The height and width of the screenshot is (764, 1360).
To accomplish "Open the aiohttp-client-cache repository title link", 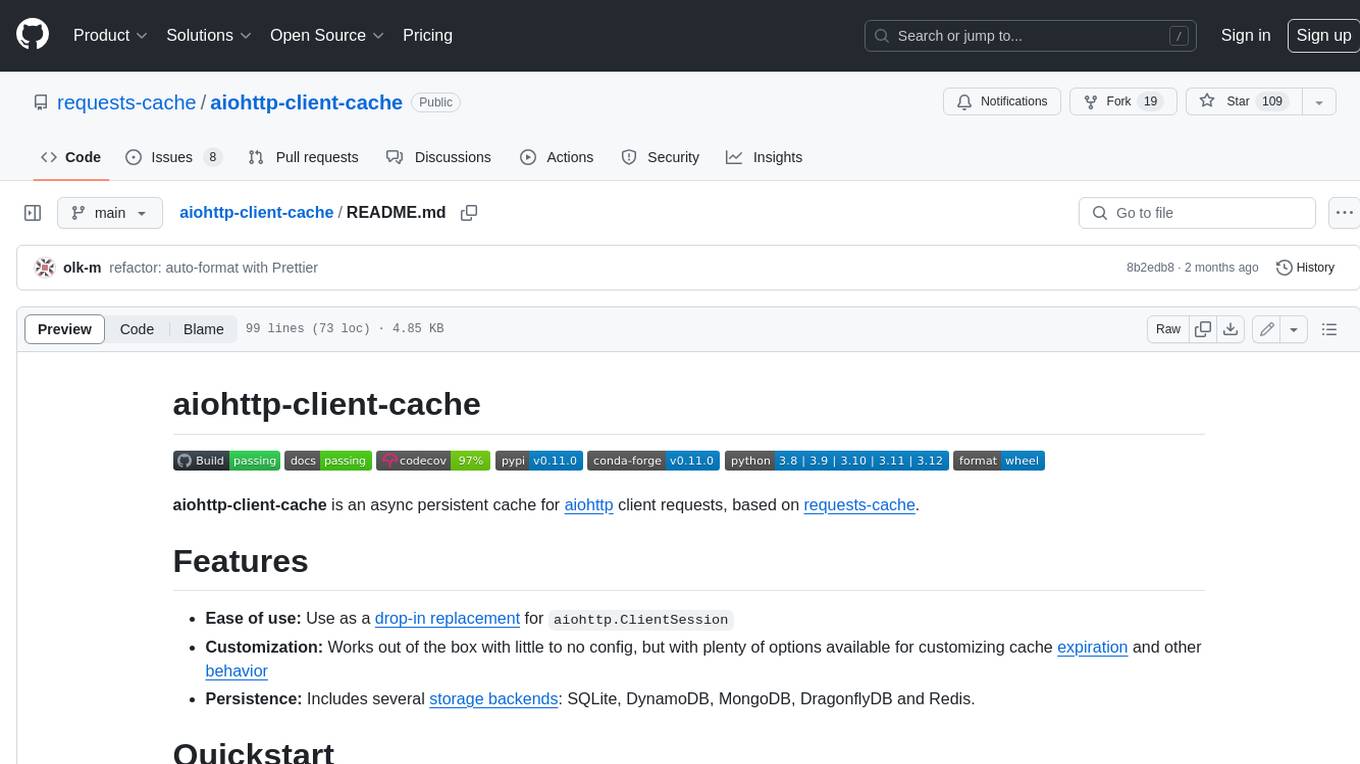I will [306, 102].
